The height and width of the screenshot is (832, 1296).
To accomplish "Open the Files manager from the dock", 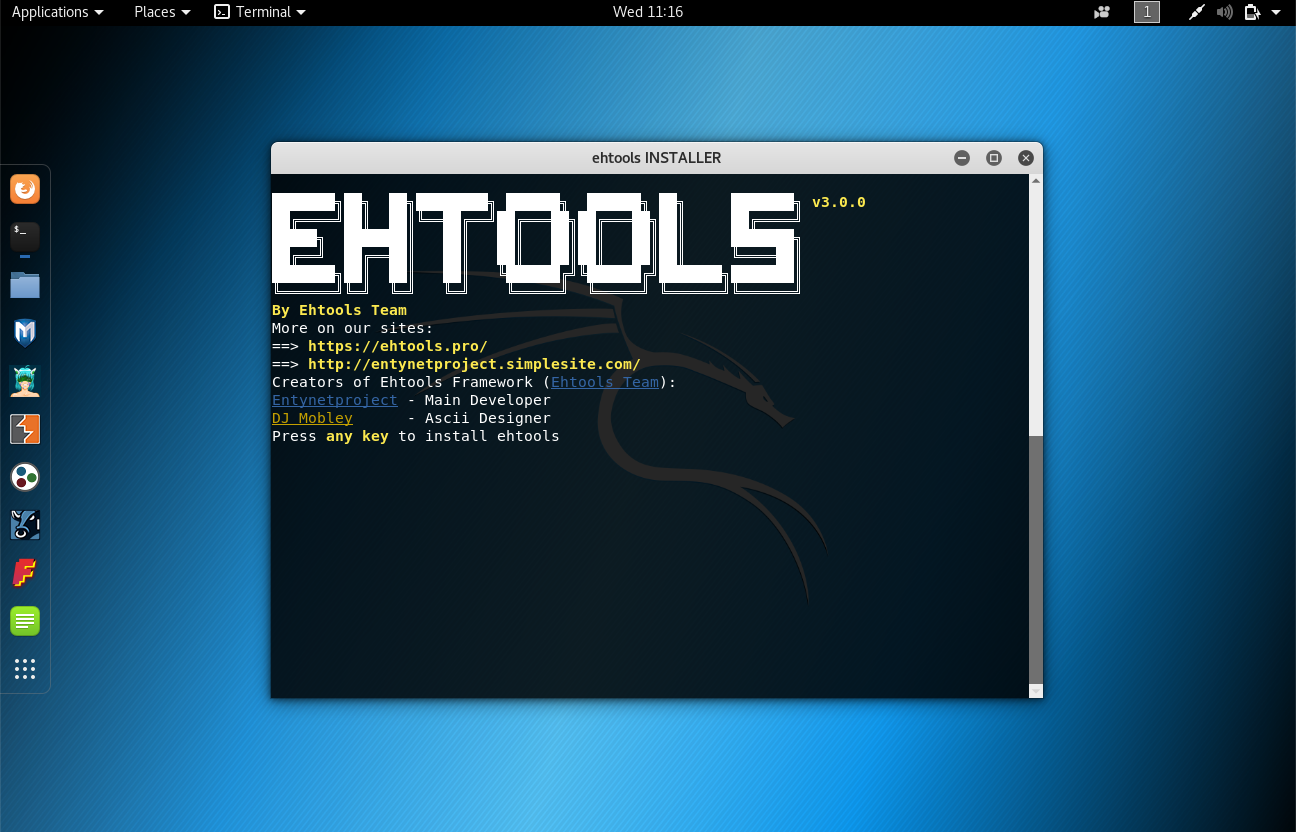I will click(x=24, y=285).
